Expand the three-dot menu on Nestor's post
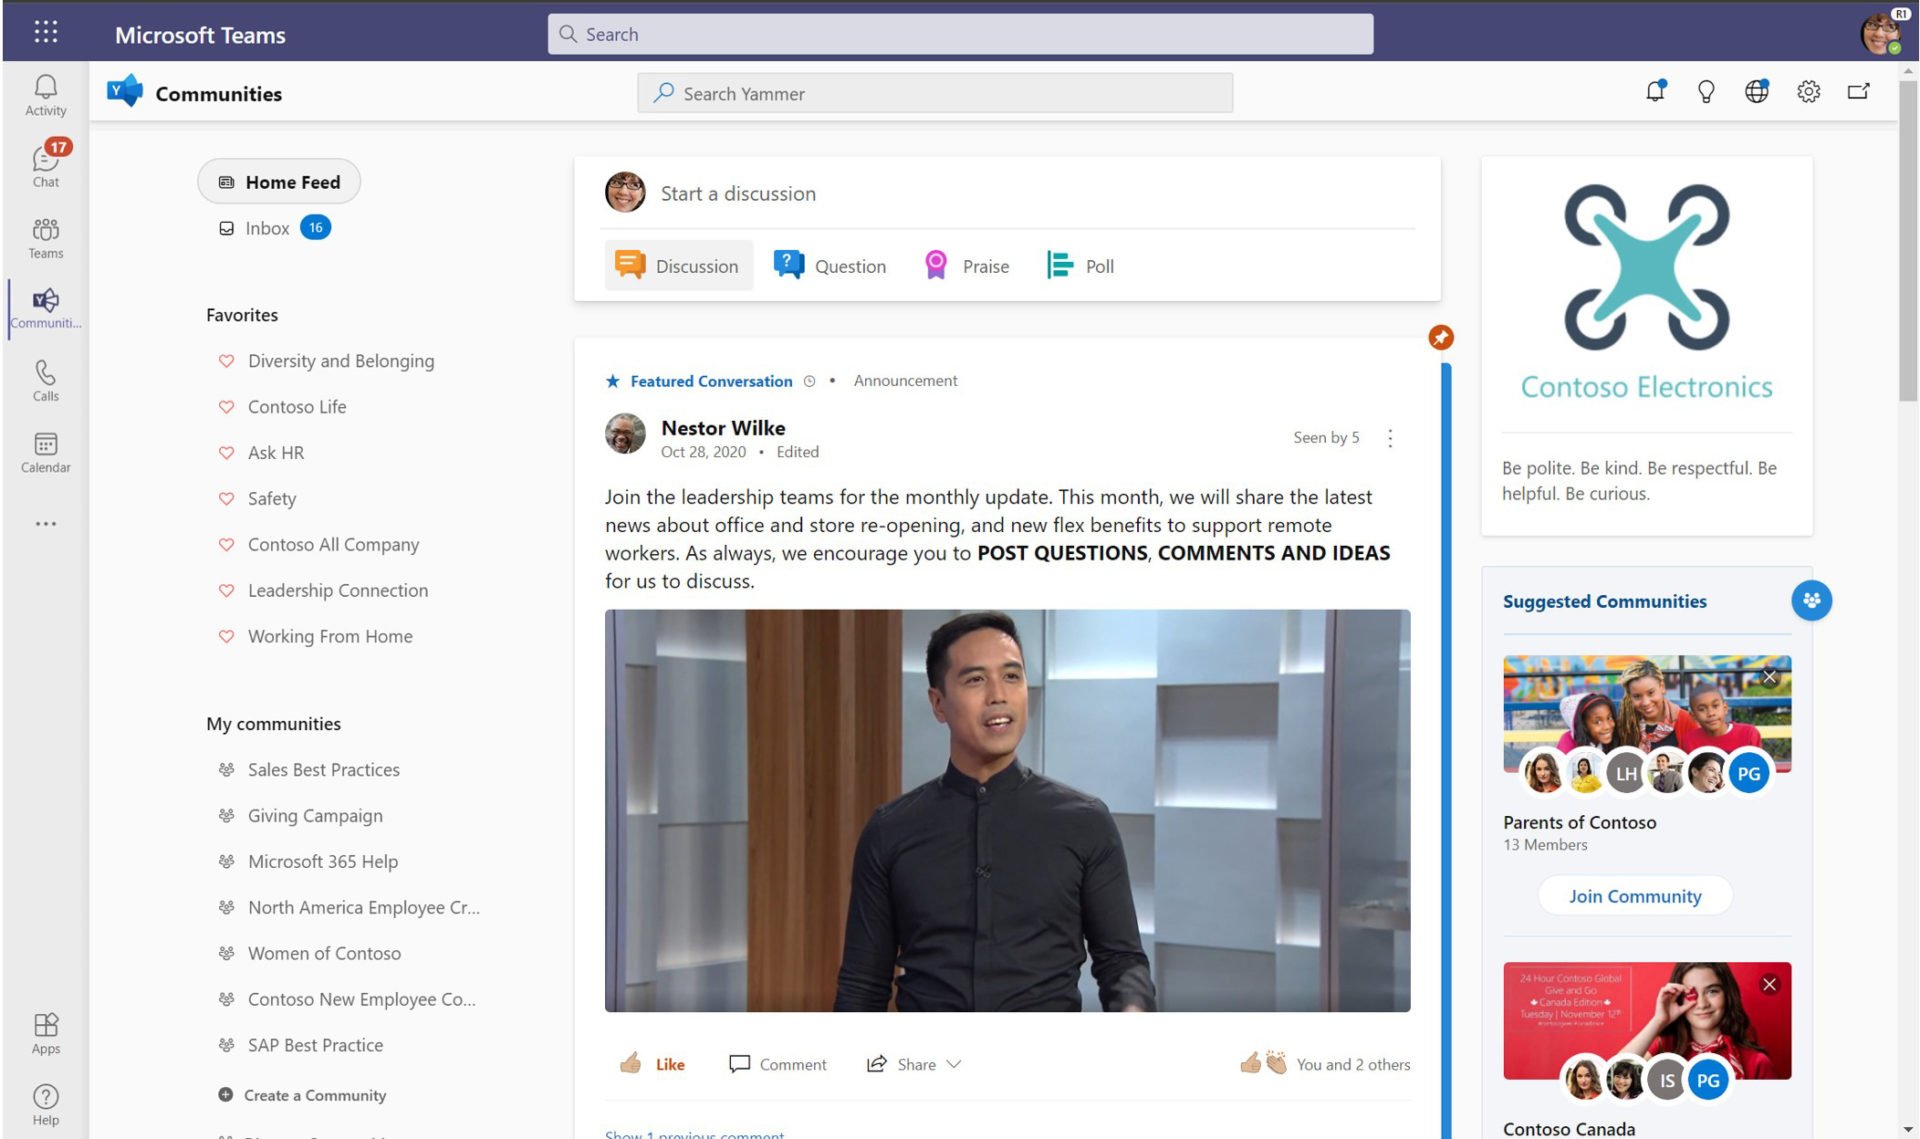Screen dimensions: 1920x1139 1388,437
